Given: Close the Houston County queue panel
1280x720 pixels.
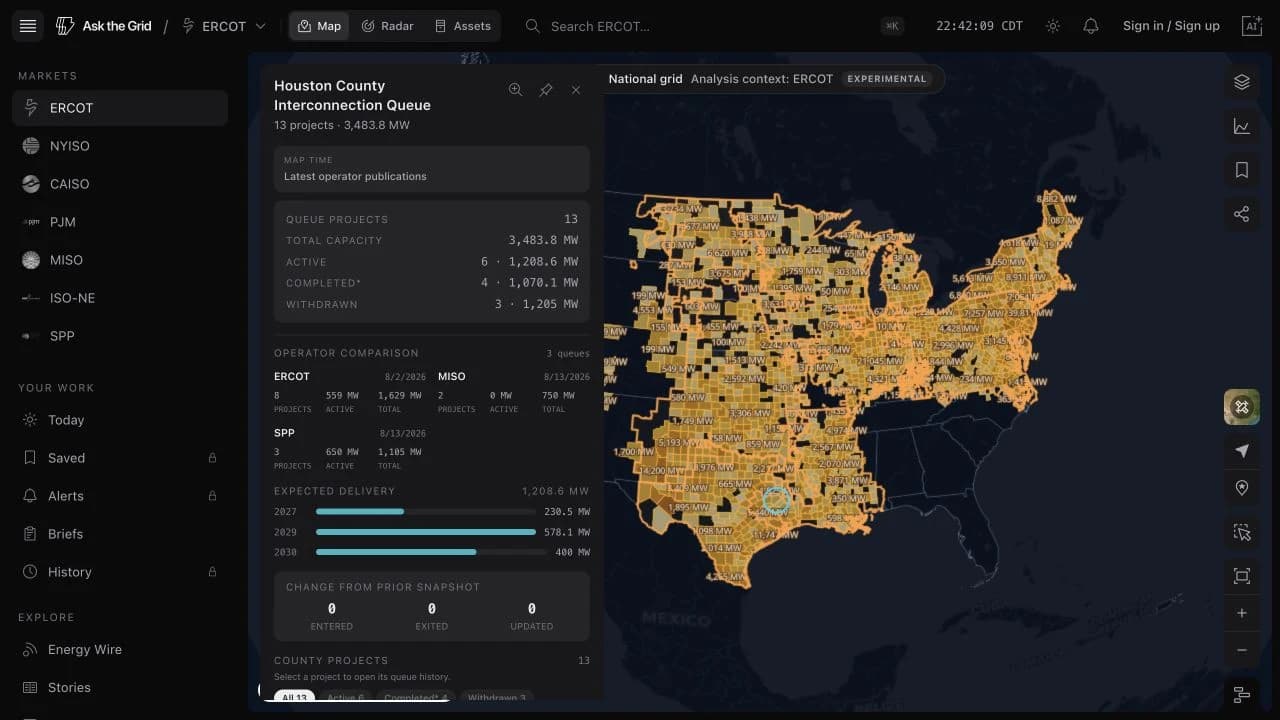Looking at the screenshot, I should click(576, 90).
